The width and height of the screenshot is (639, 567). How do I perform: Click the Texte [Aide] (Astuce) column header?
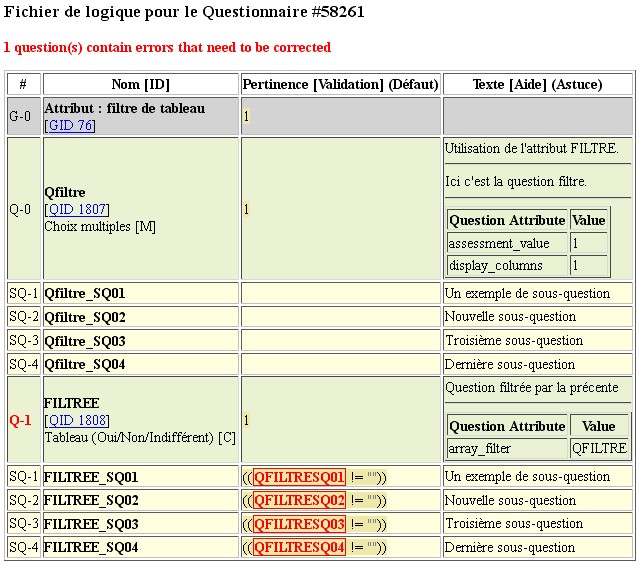tap(537, 85)
